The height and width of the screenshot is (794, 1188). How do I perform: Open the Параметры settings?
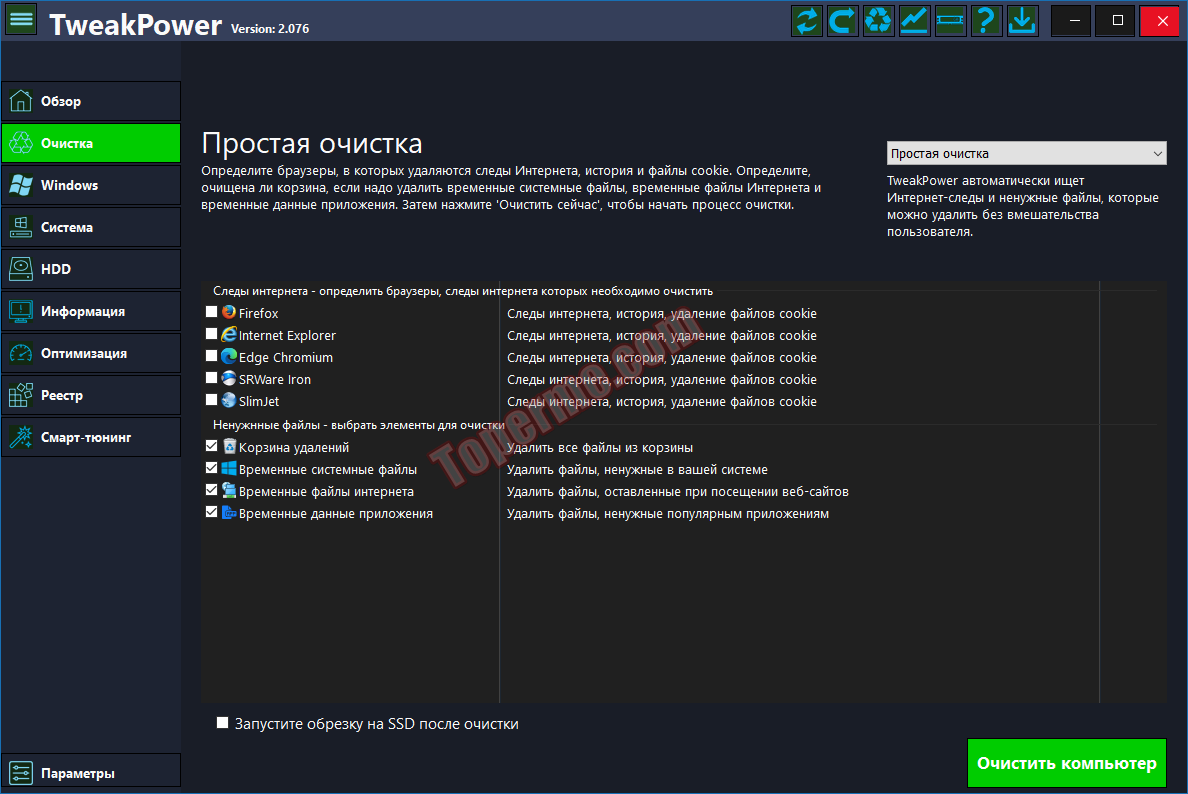tap(91, 773)
